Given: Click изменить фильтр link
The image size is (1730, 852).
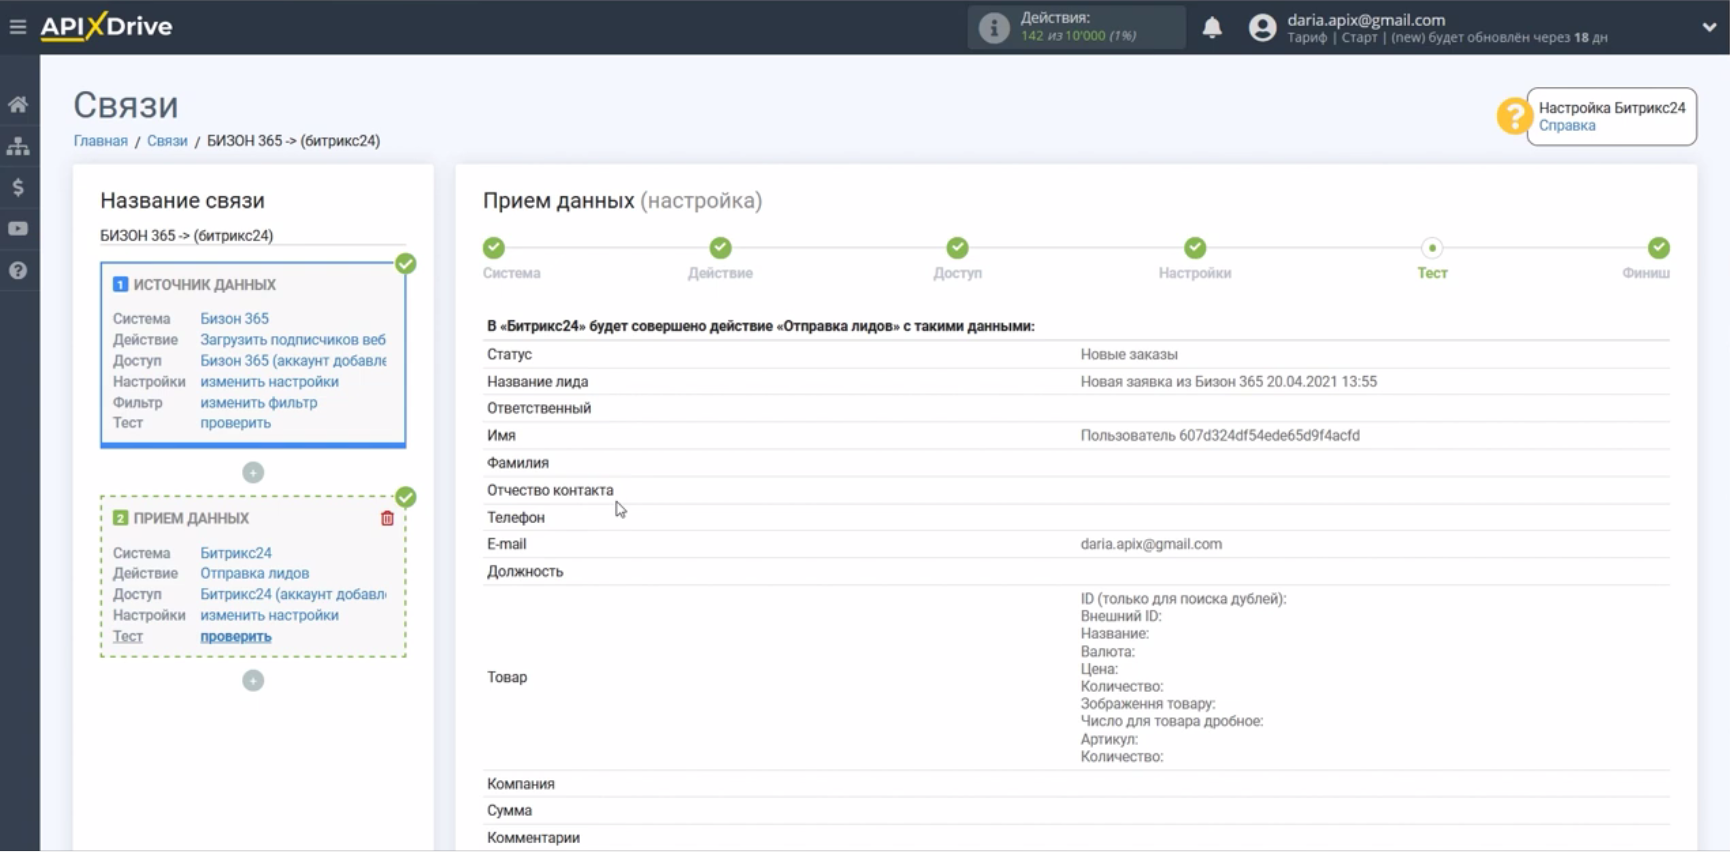Looking at the screenshot, I should (x=258, y=403).
